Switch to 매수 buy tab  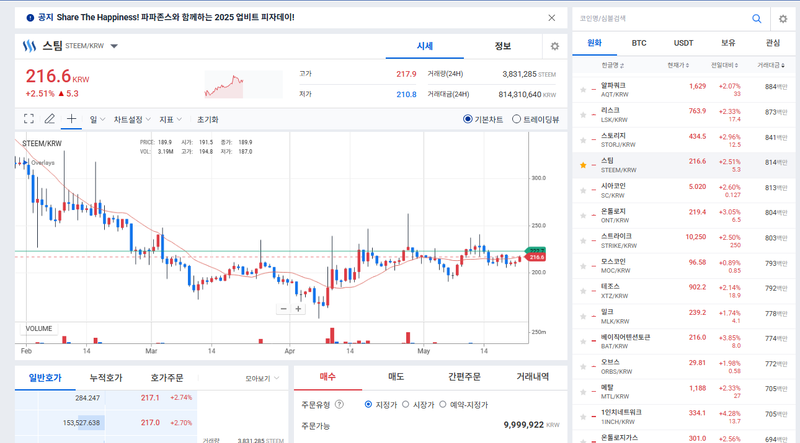tap(328, 377)
